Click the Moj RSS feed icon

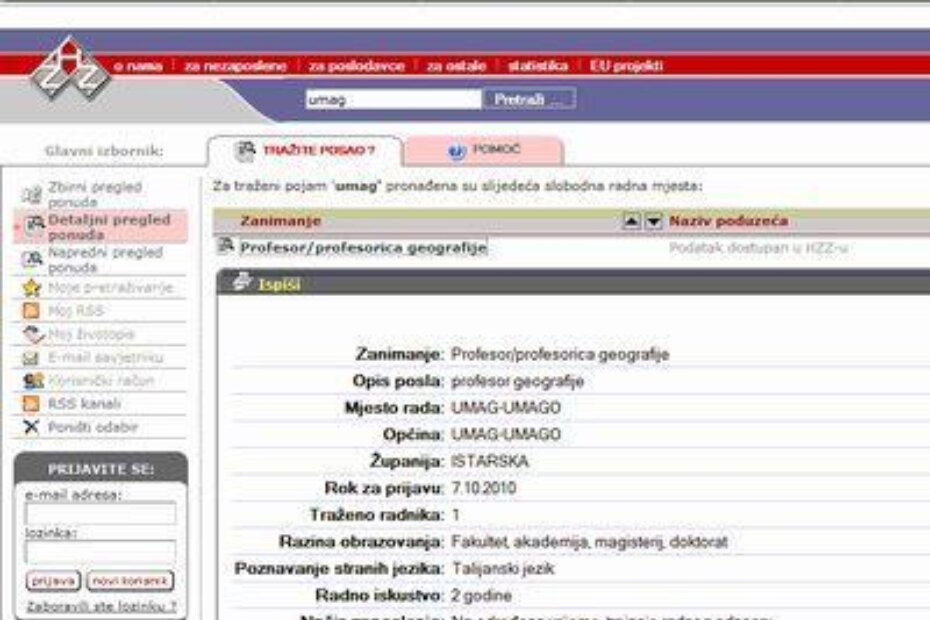pos(32,311)
